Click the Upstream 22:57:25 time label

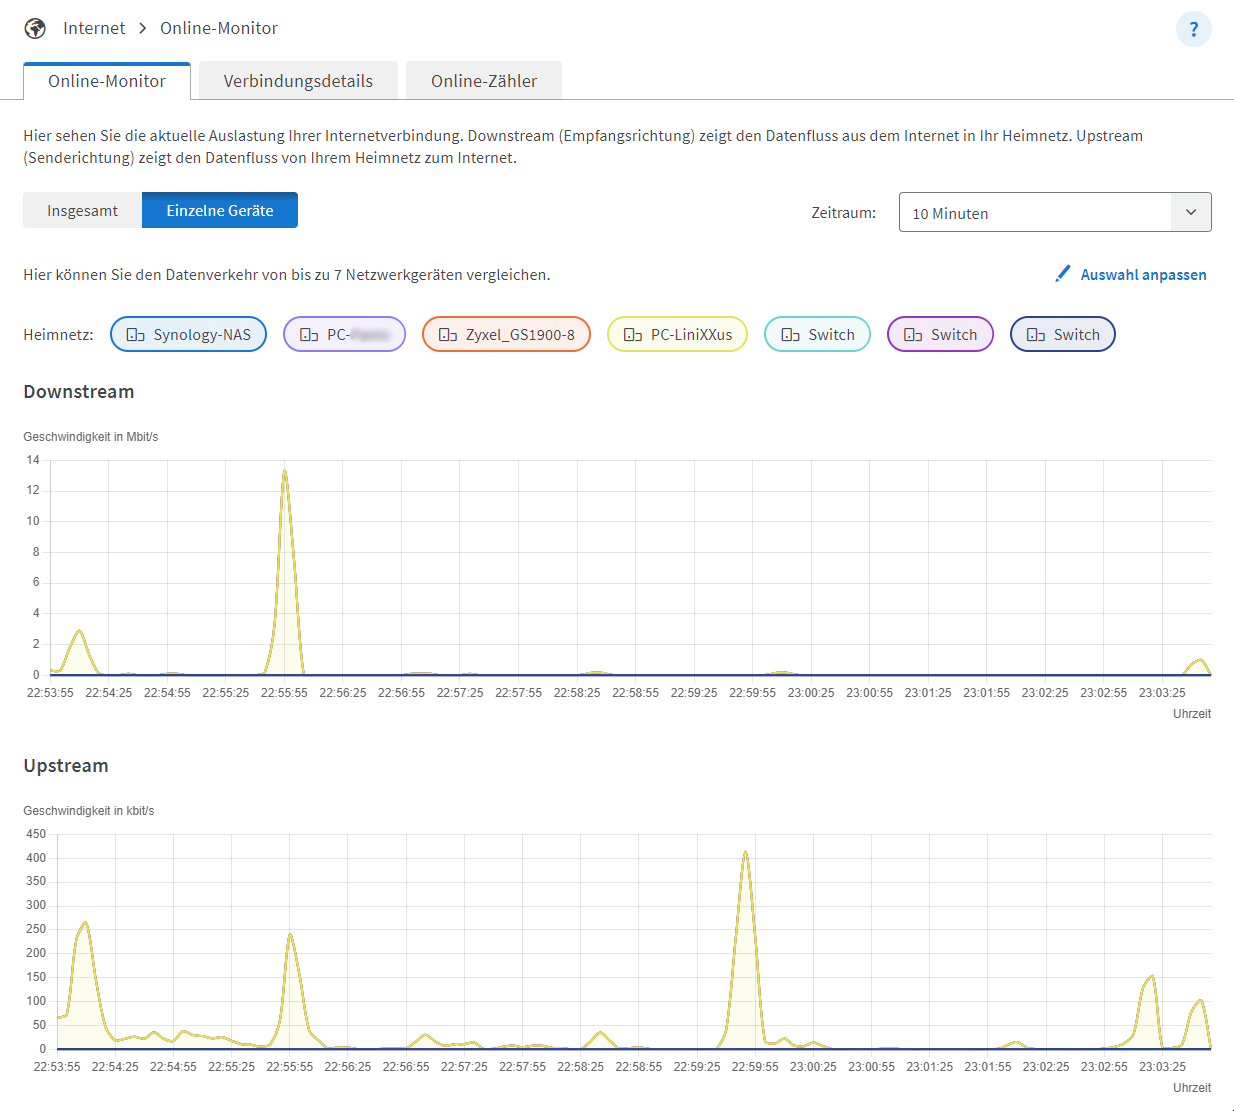pos(464,1067)
